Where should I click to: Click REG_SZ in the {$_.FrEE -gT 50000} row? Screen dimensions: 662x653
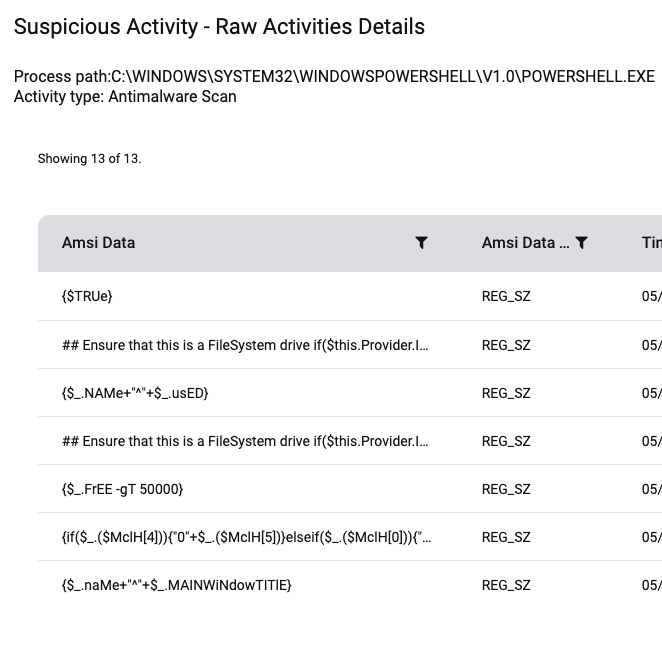pos(506,489)
